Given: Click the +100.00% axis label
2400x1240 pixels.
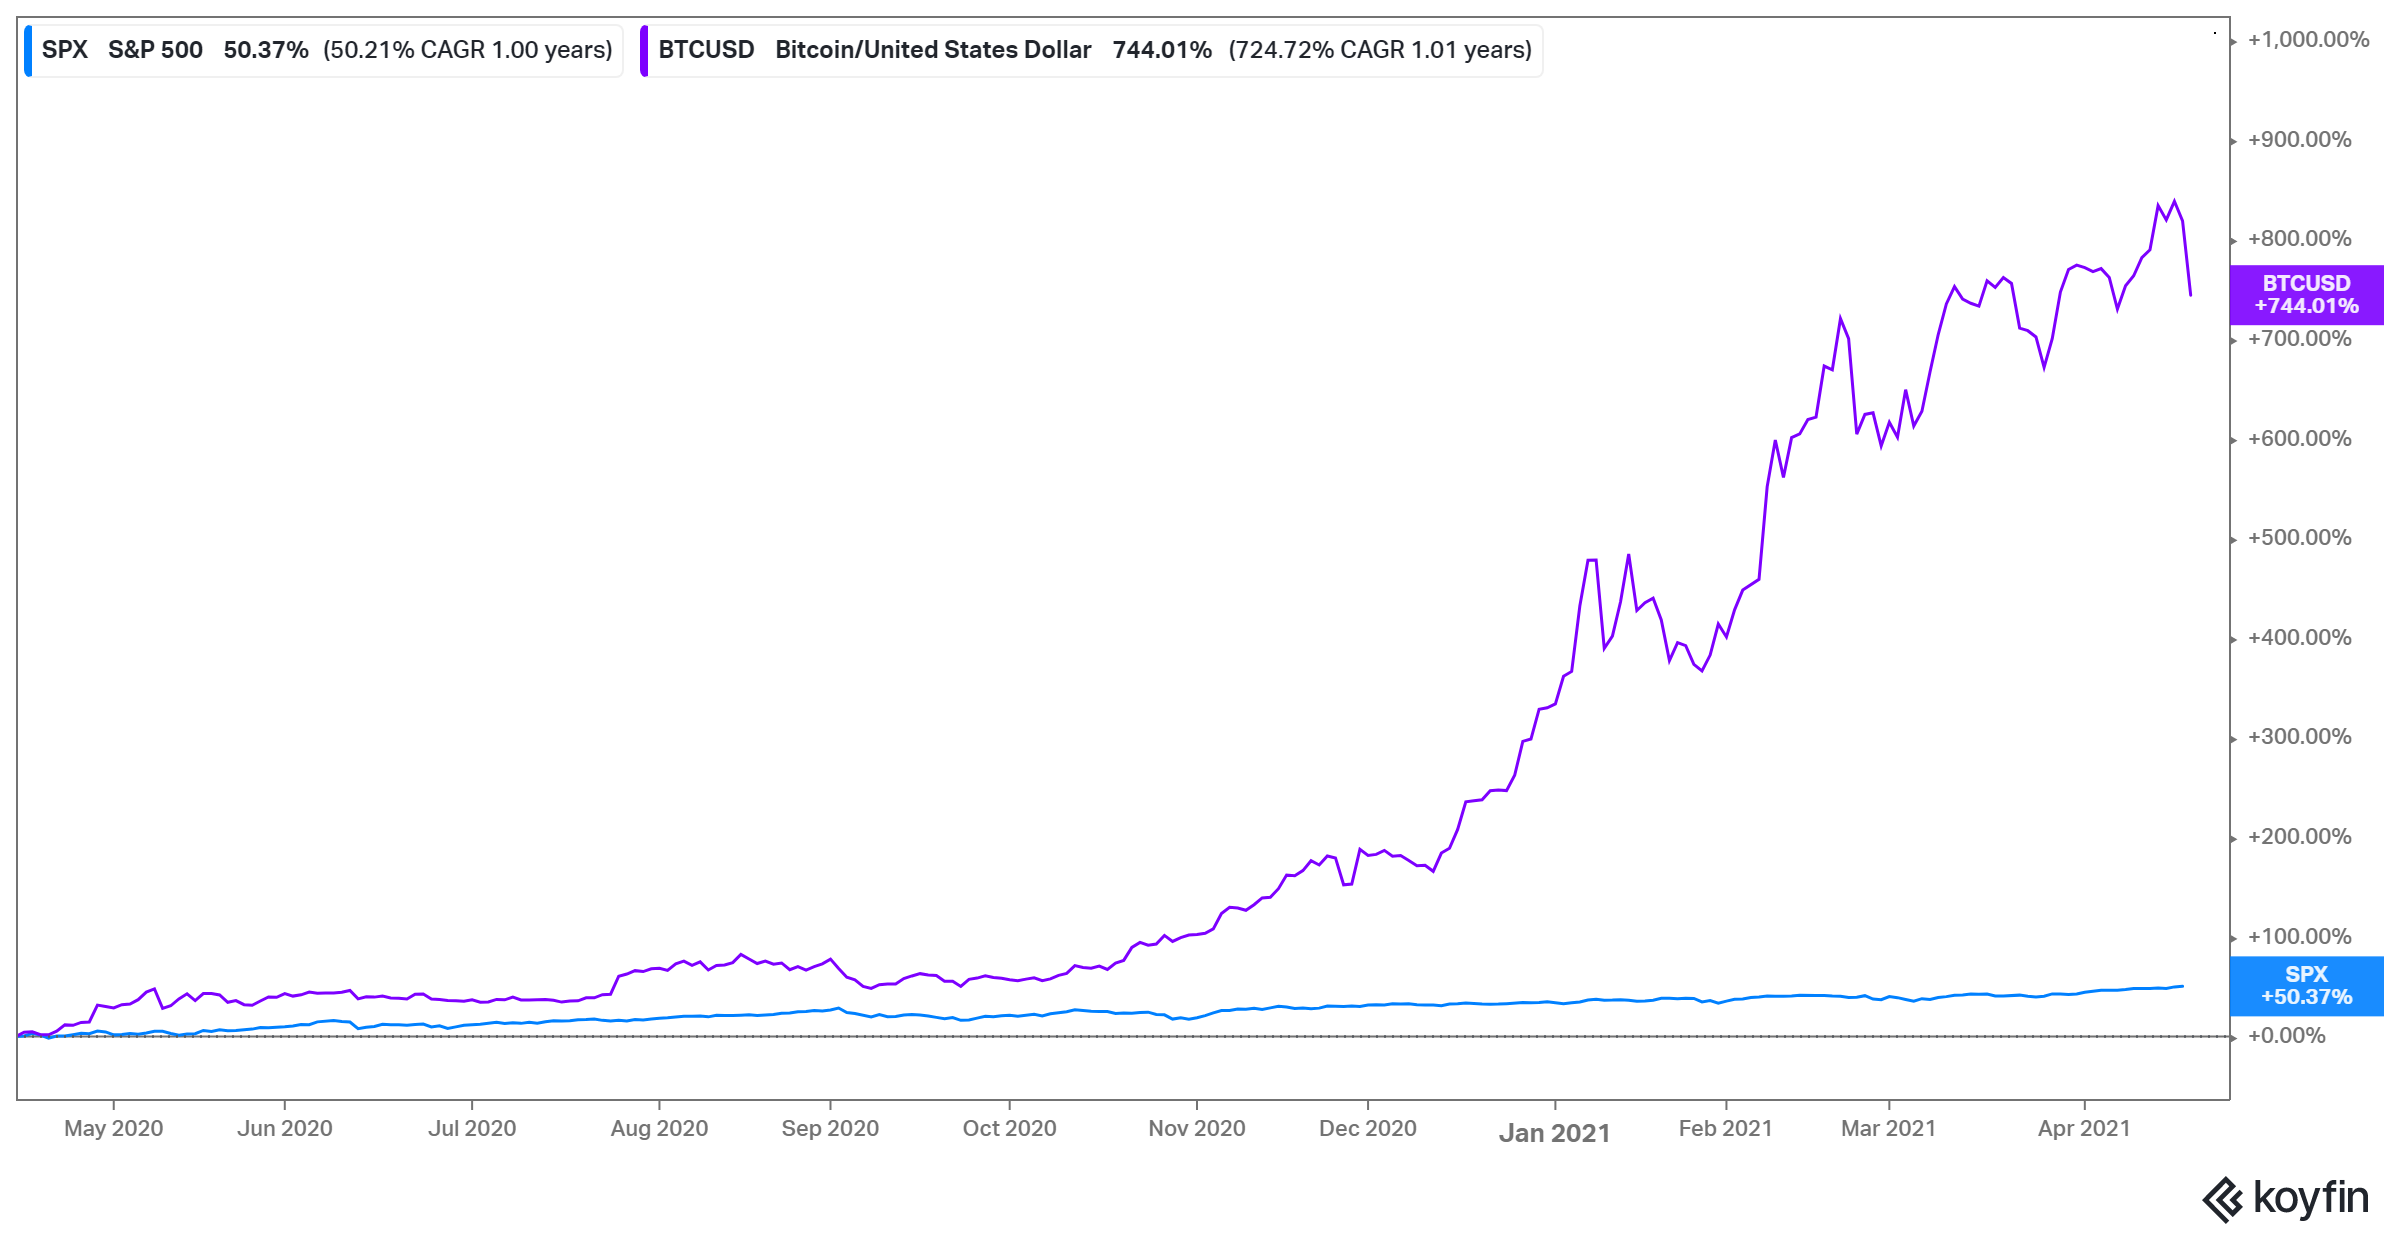Looking at the screenshot, I should point(2299,937).
